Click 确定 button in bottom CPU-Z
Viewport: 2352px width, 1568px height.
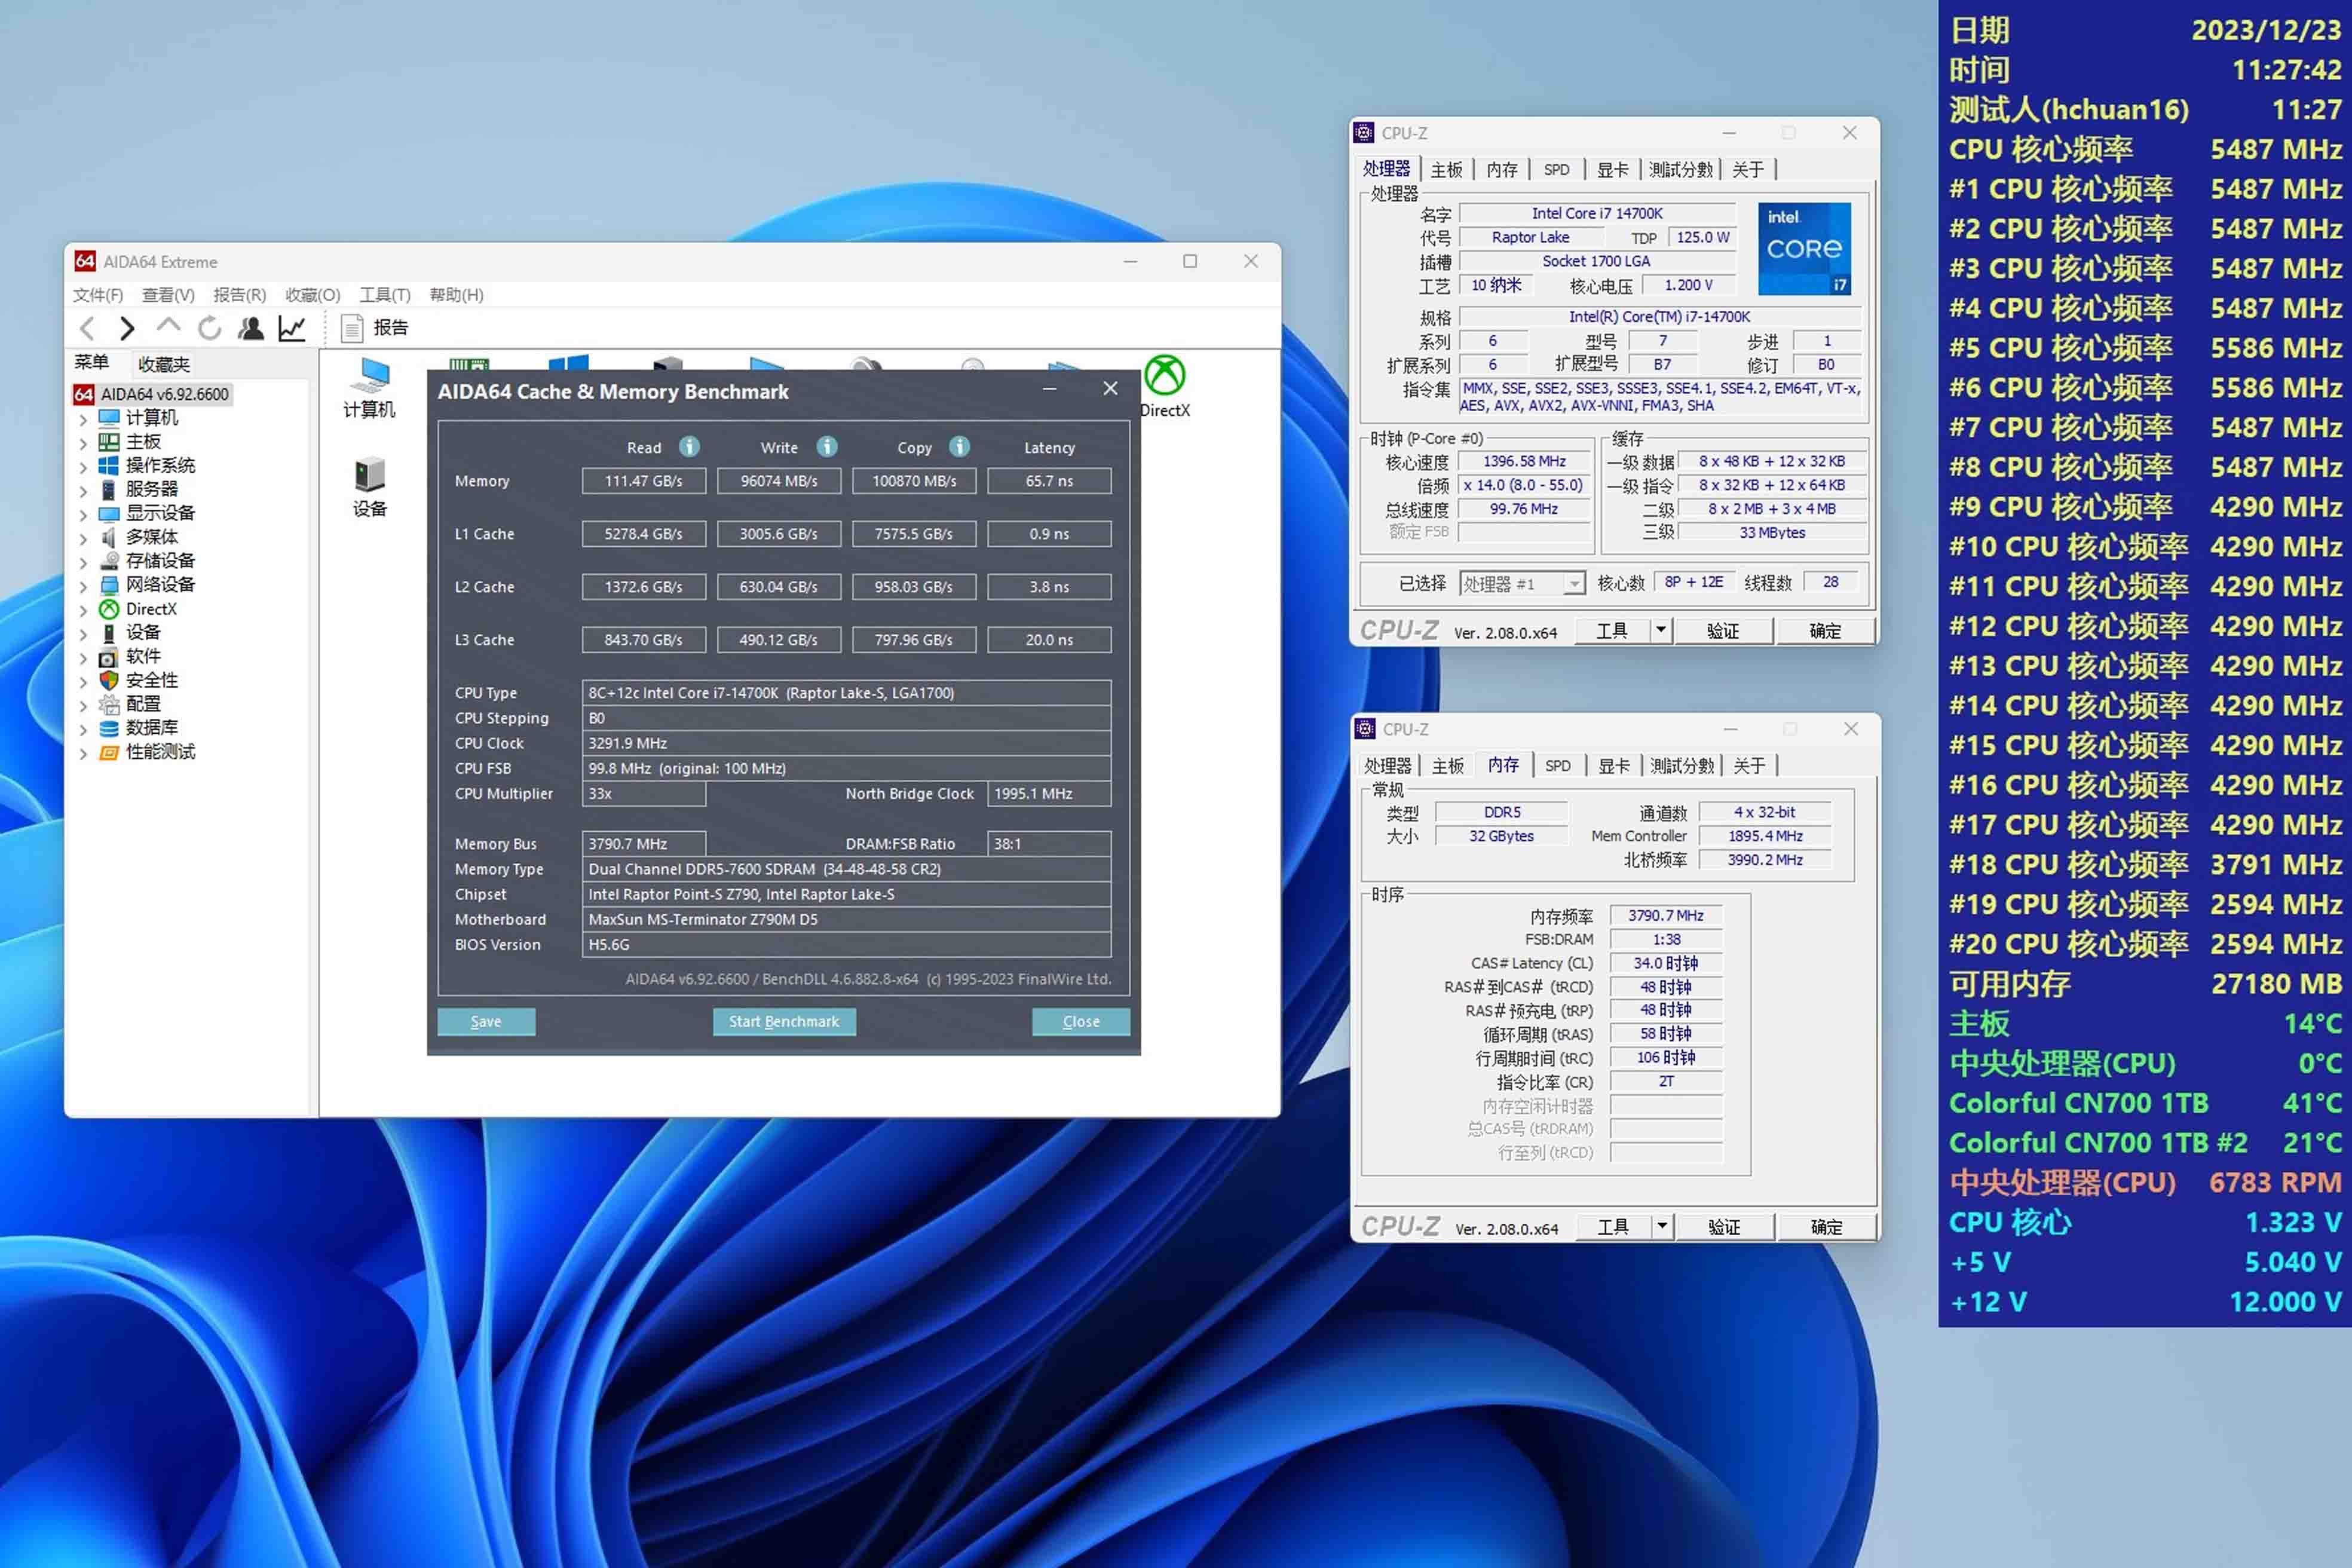point(1826,1227)
